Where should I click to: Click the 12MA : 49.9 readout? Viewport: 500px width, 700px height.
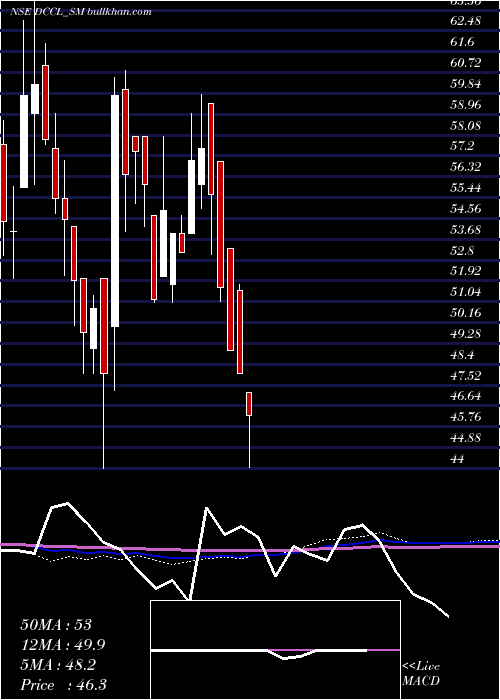click(x=64, y=645)
